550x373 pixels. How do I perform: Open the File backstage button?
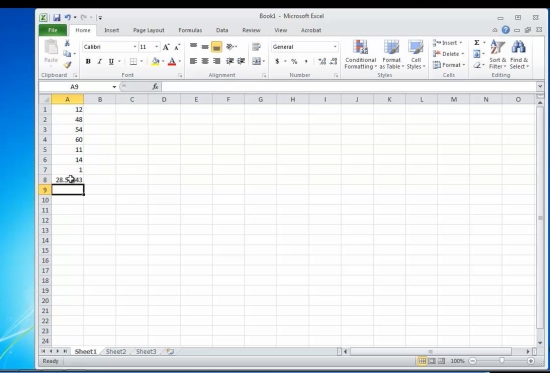[53, 30]
